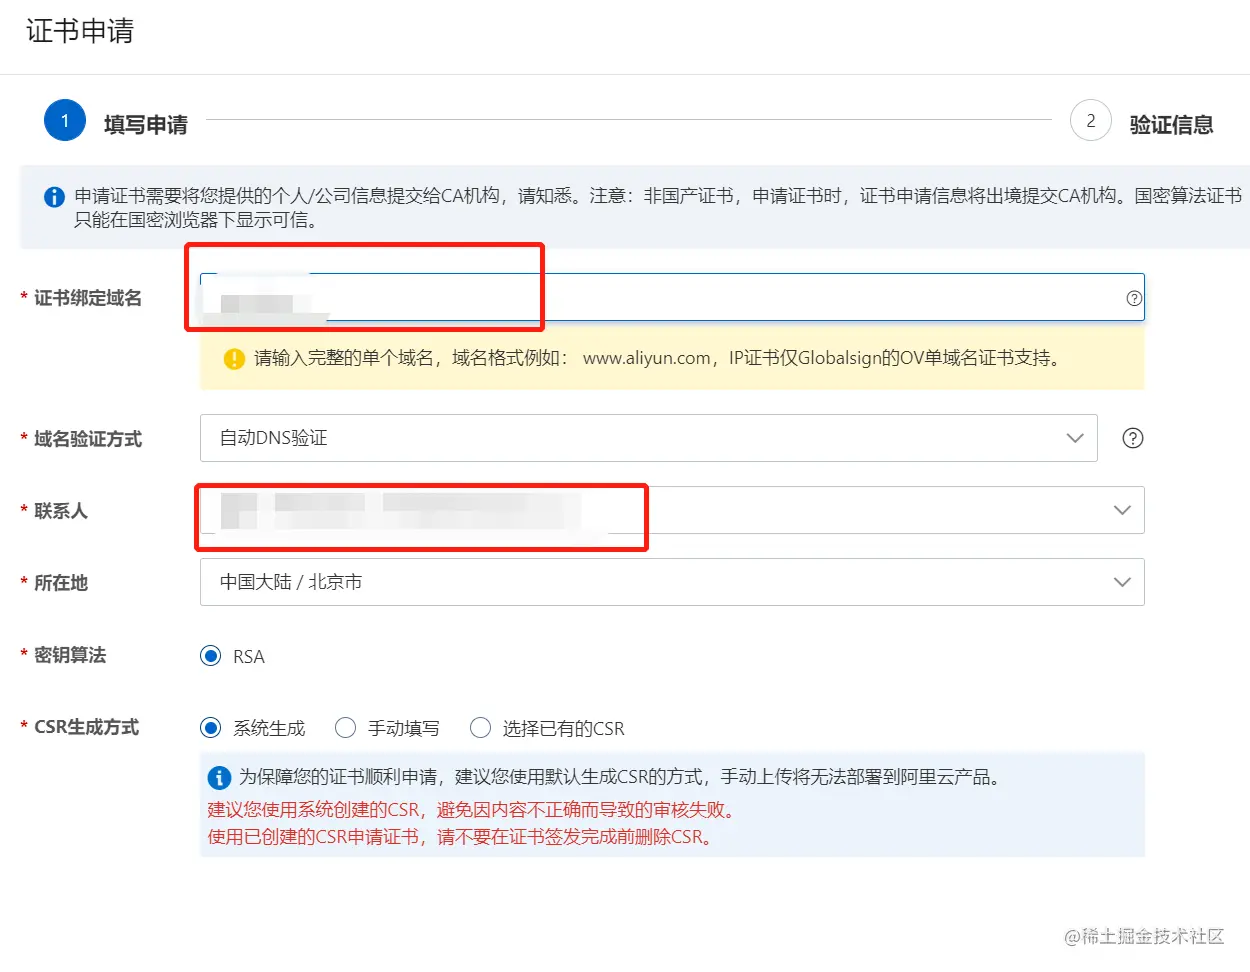Click the 密钥算法 field label

click(x=70, y=655)
